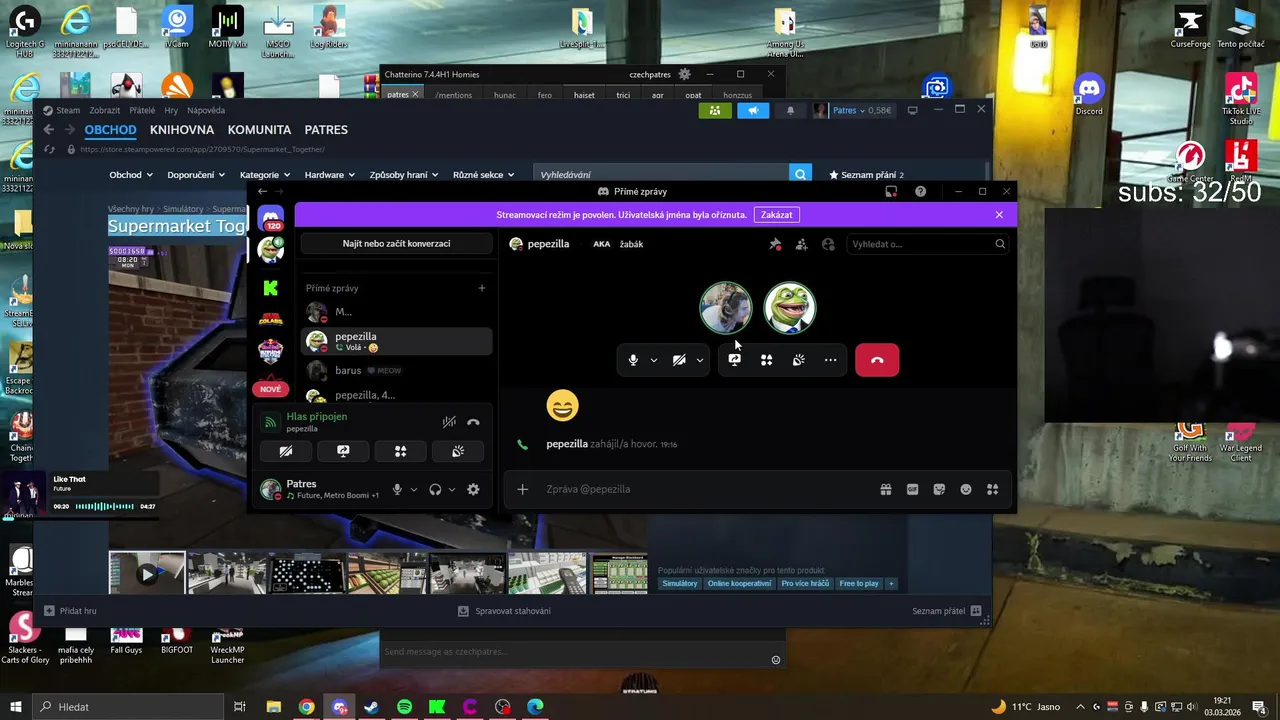Open Spravovat stahování in Steam footer

[x=504, y=610]
